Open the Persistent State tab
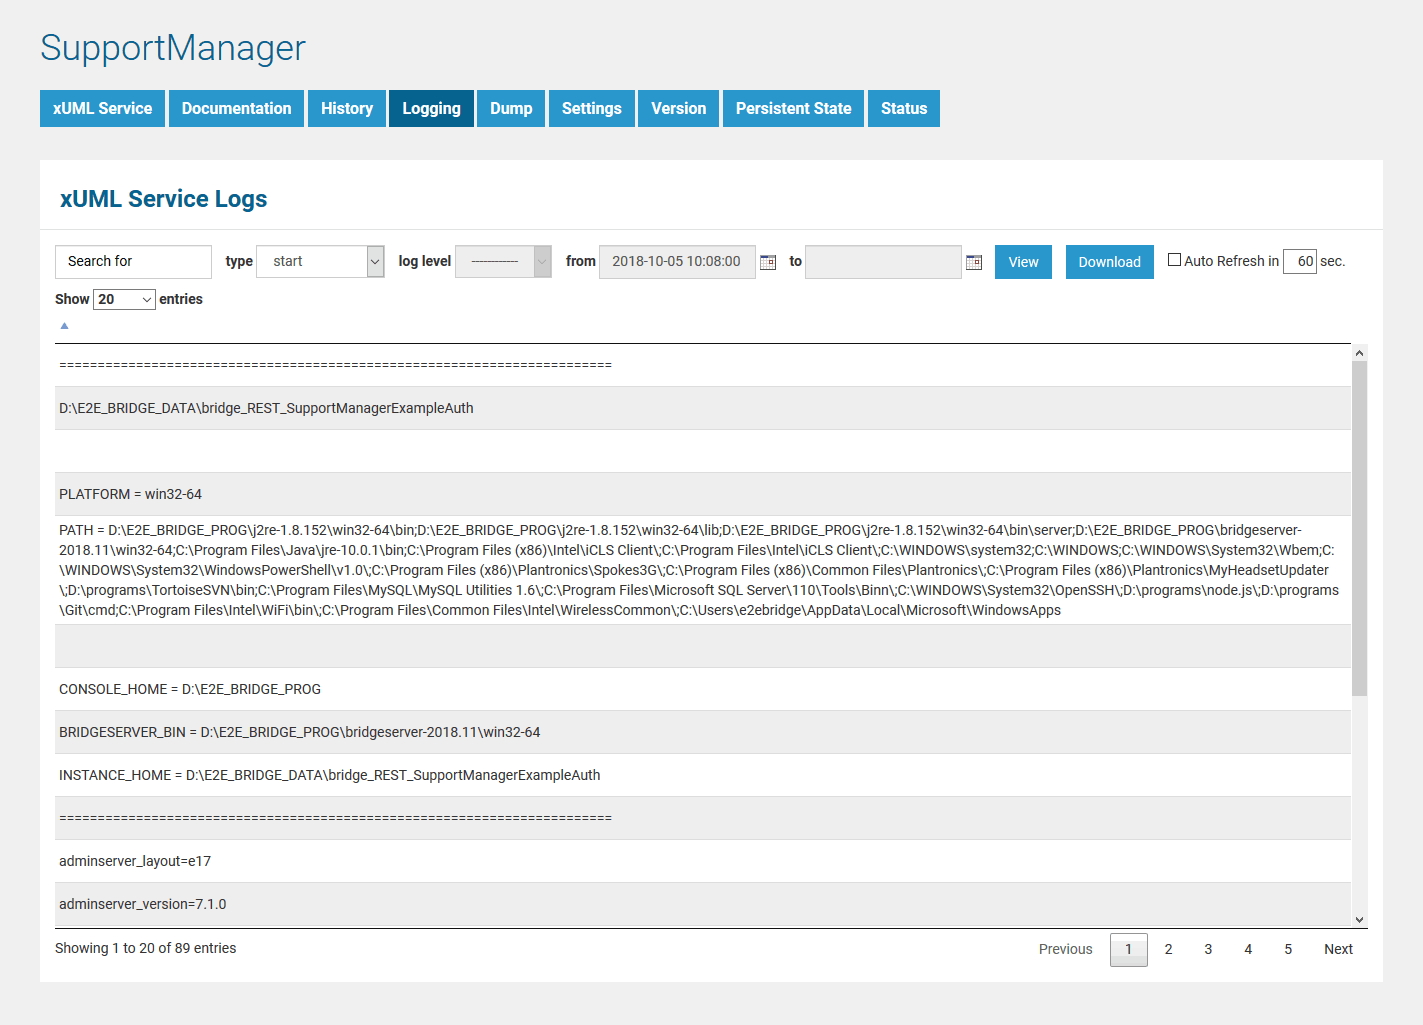1423x1025 pixels. (792, 108)
